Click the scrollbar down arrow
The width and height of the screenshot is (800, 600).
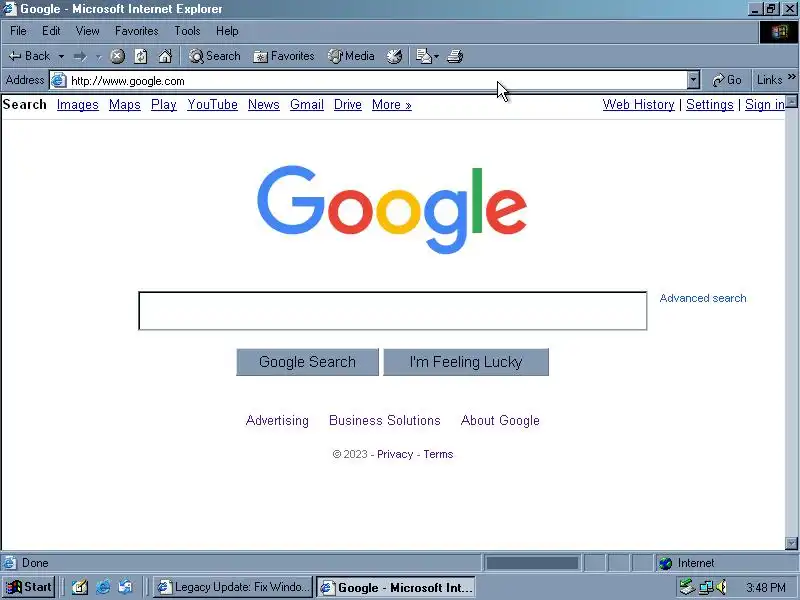click(x=791, y=543)
